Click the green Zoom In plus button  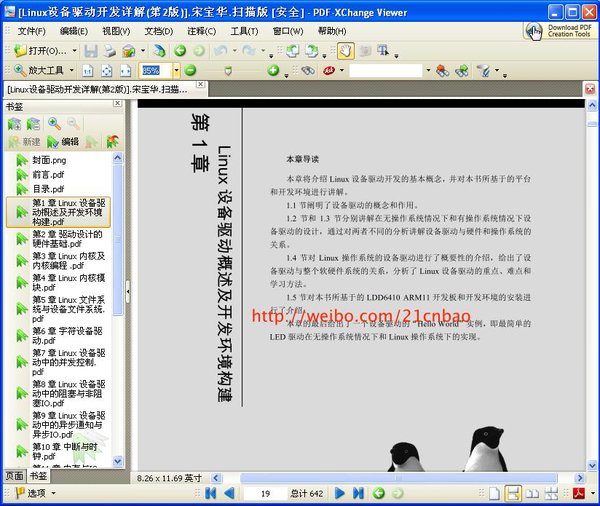[273, 70]
